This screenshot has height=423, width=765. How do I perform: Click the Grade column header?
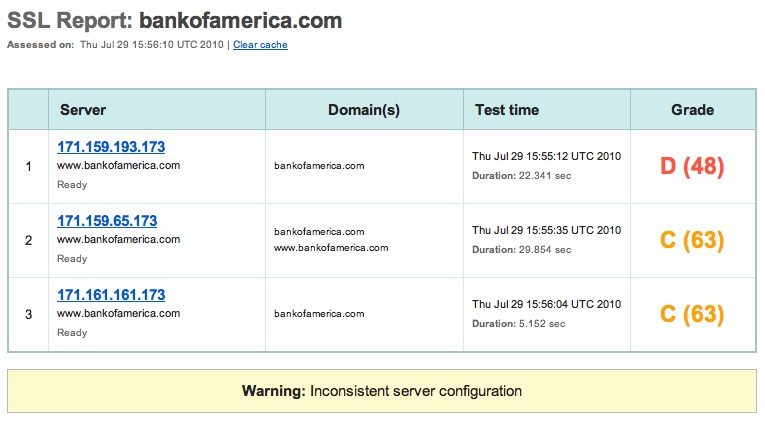(x=692, y=110)
